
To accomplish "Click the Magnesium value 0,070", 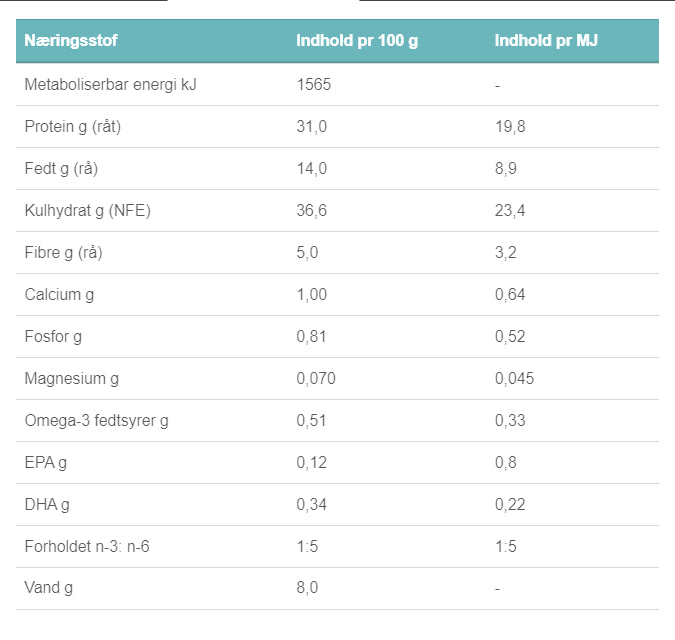I will pos(316,378).
